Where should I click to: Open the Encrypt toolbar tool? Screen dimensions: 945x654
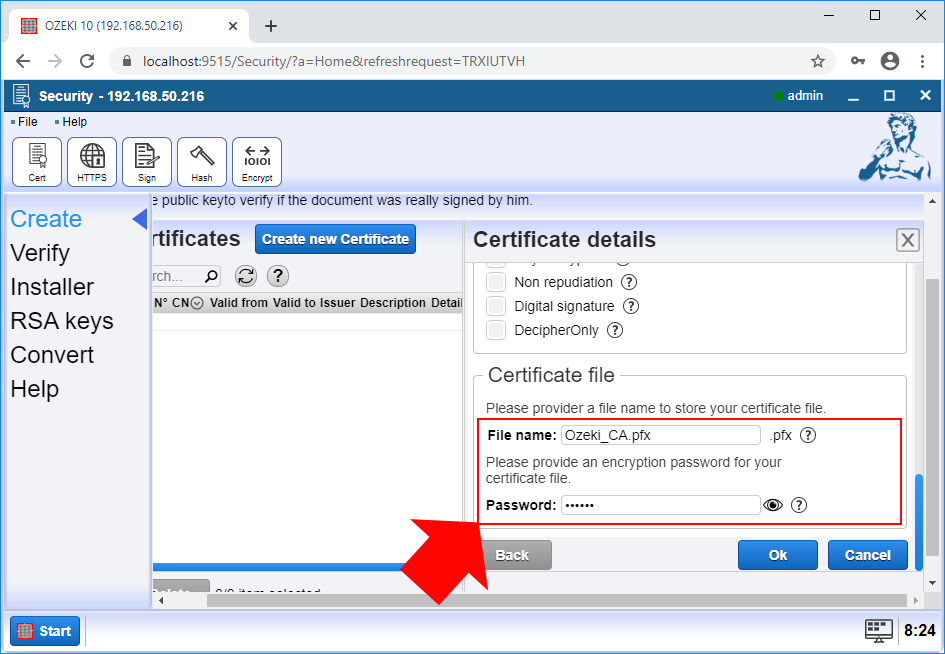(x=257, y=162)
